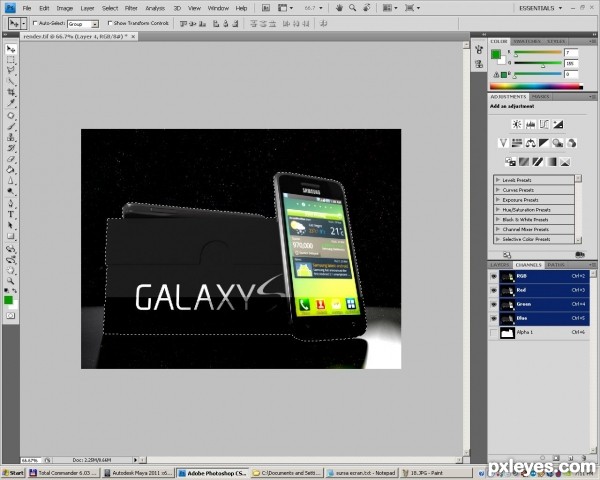The image size is (600, 480).
Task: Select the Healing Brush tool
Action: pos(11,116)
